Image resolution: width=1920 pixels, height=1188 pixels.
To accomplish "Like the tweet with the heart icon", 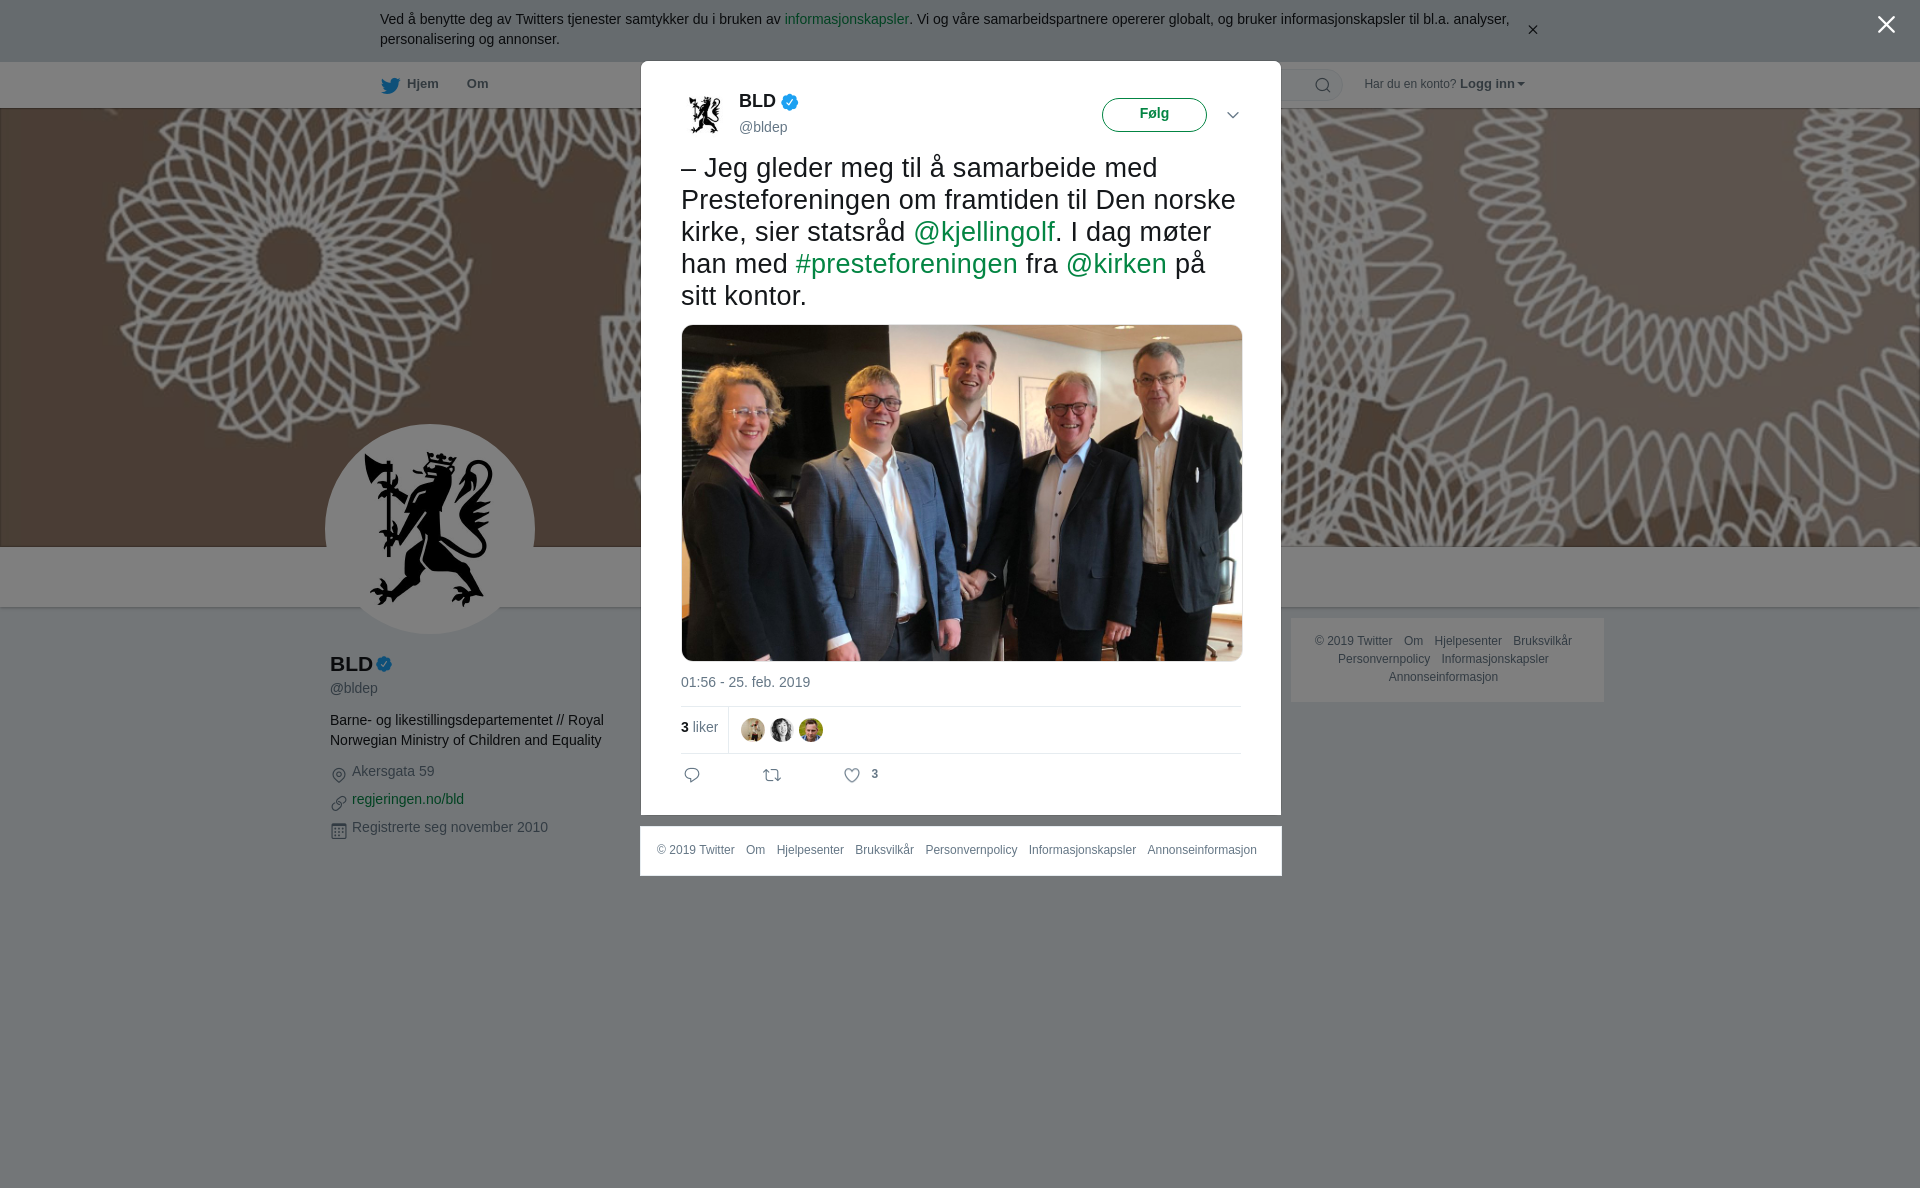I will tap(852, 775).
